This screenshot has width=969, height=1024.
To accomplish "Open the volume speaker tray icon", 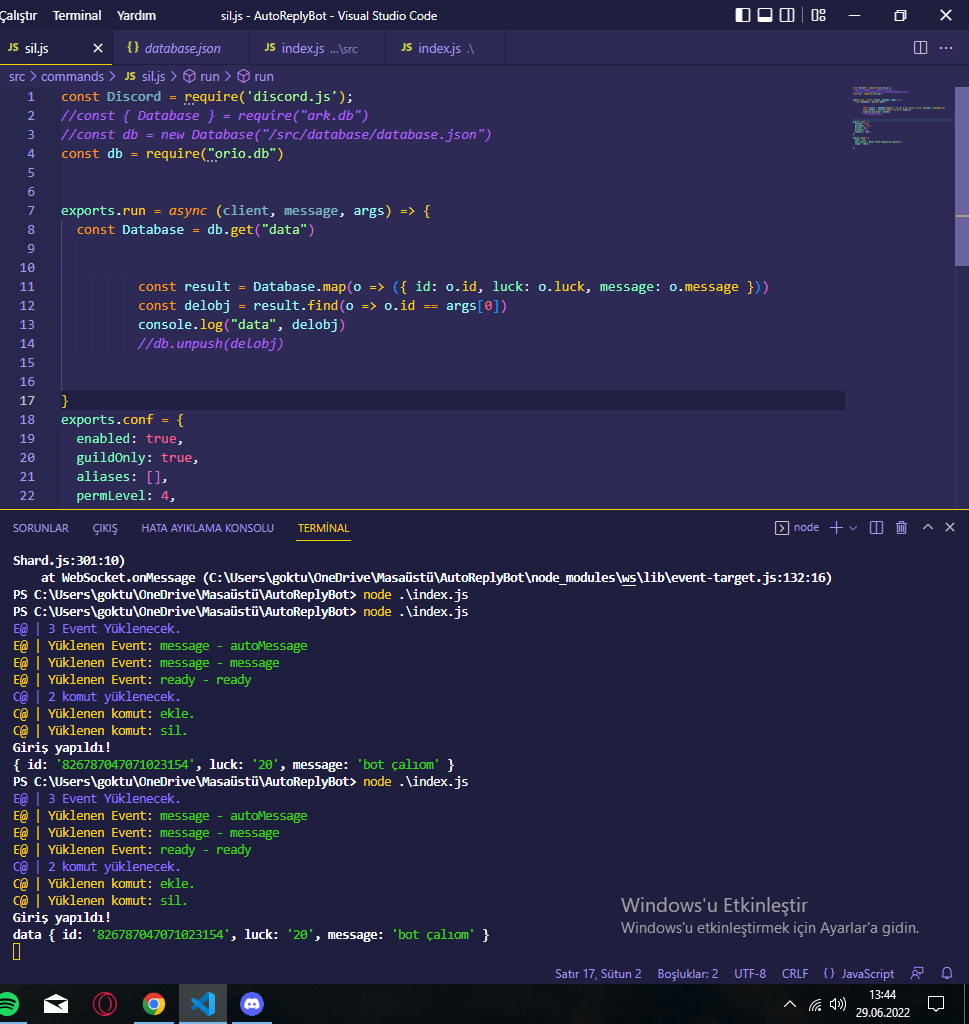I will point(838,1004).
